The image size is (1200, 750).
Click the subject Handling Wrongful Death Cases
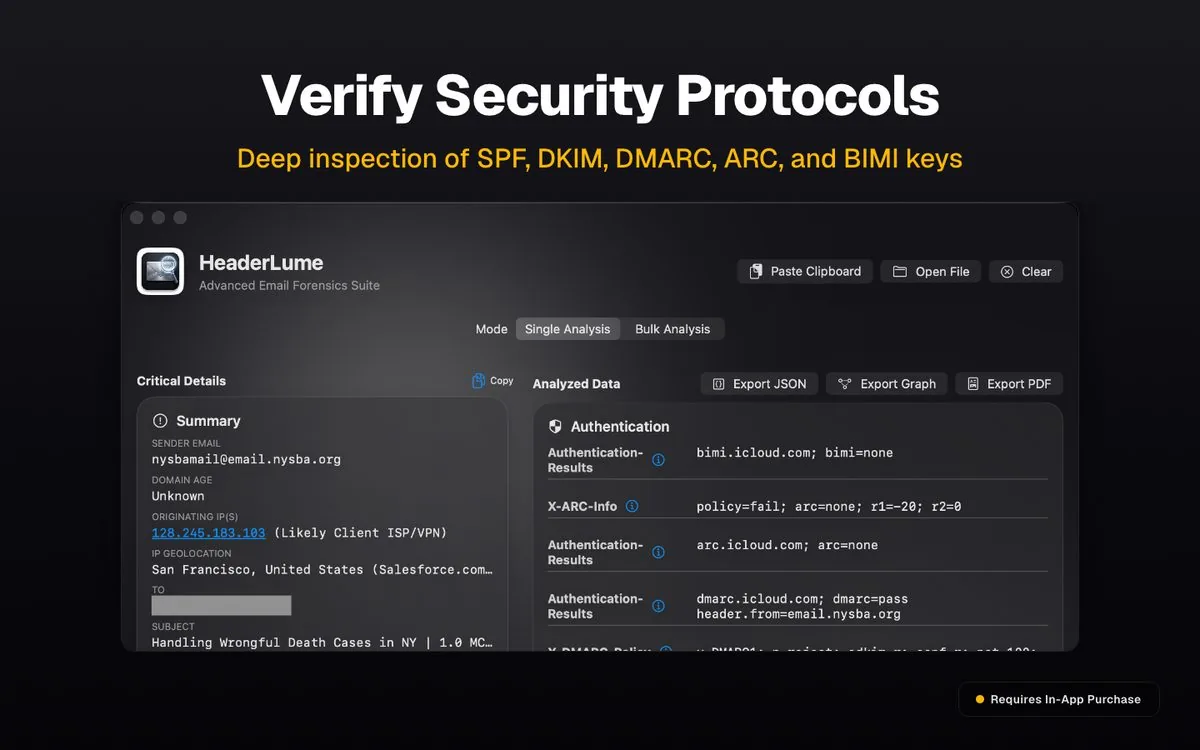pyautogui.click(x=322, y=643)
